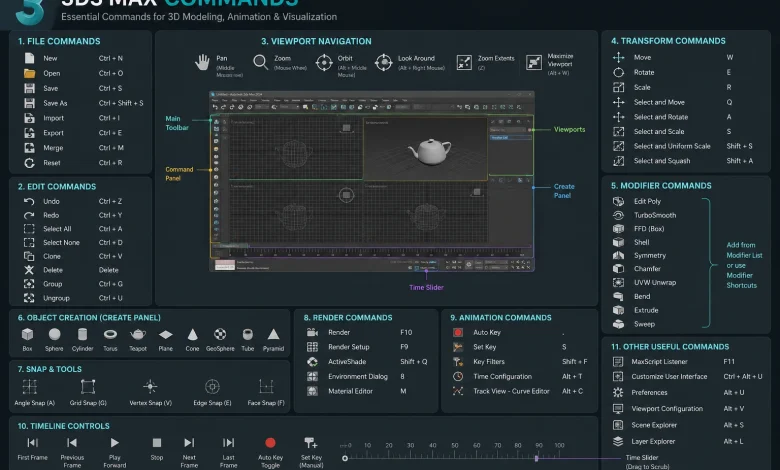
Task: Click the Vertex Snap icon
Action: coord(150,386)
